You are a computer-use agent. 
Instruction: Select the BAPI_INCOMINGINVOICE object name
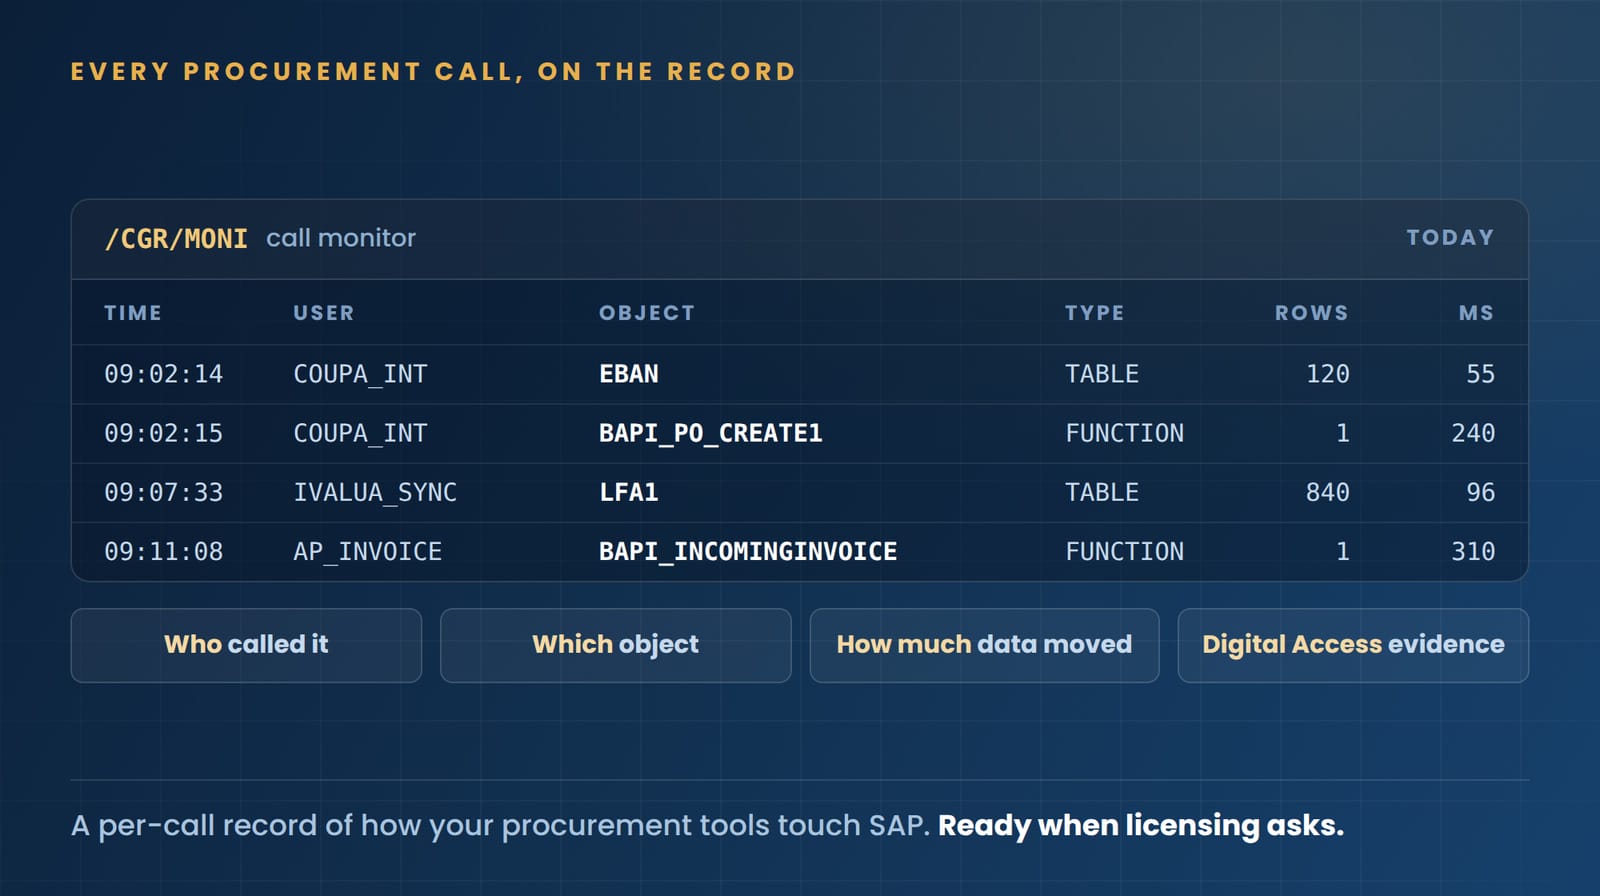click(748, 551)
